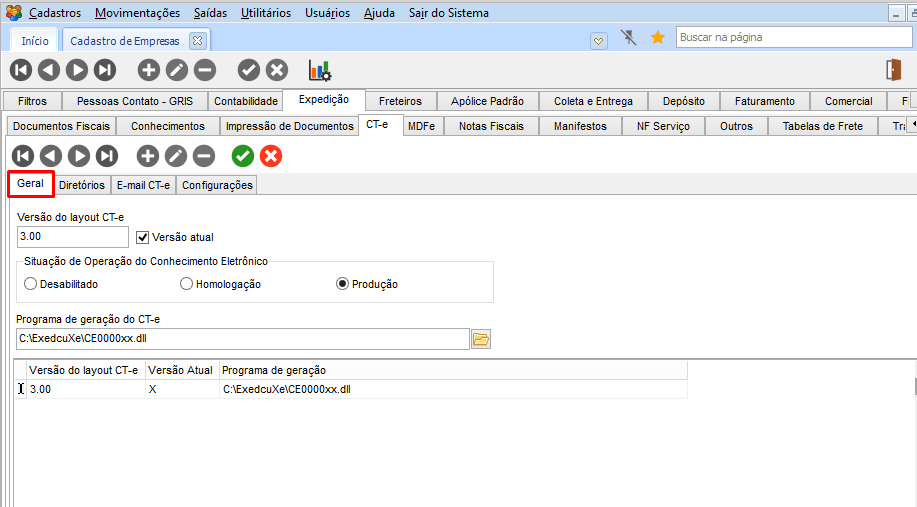The image size is (917, 507).
Task: Open the Notas Fiscais sub-tab
Action: (x=491, y=126)
